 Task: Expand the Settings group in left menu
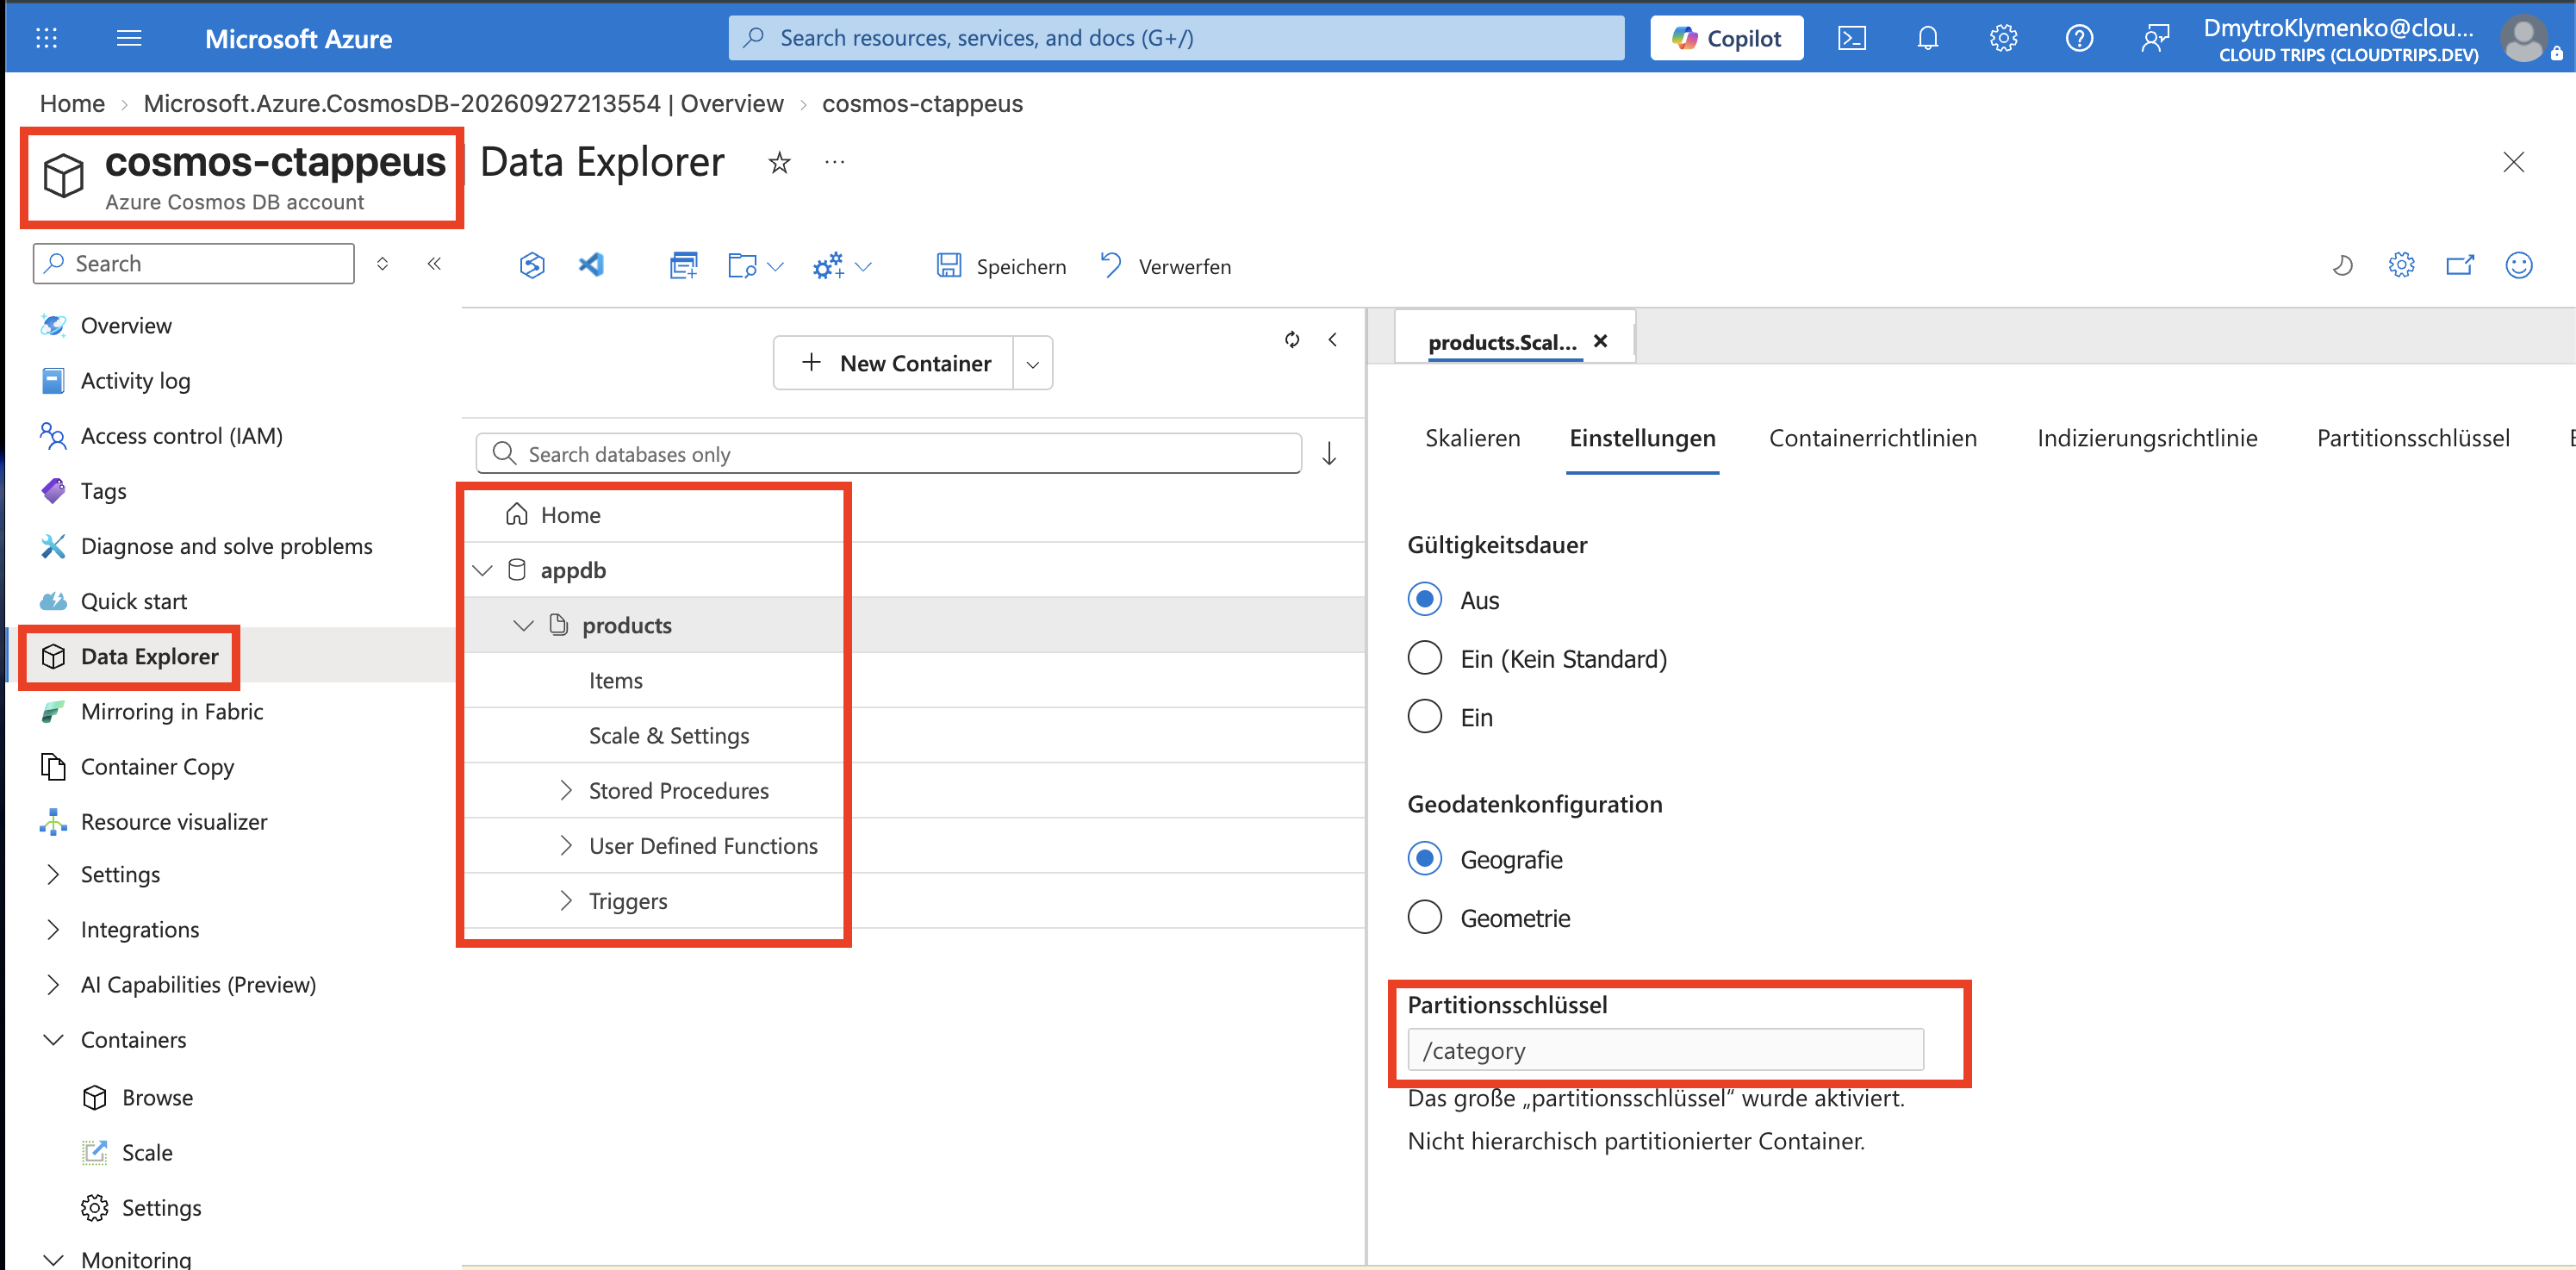point(54,874)
